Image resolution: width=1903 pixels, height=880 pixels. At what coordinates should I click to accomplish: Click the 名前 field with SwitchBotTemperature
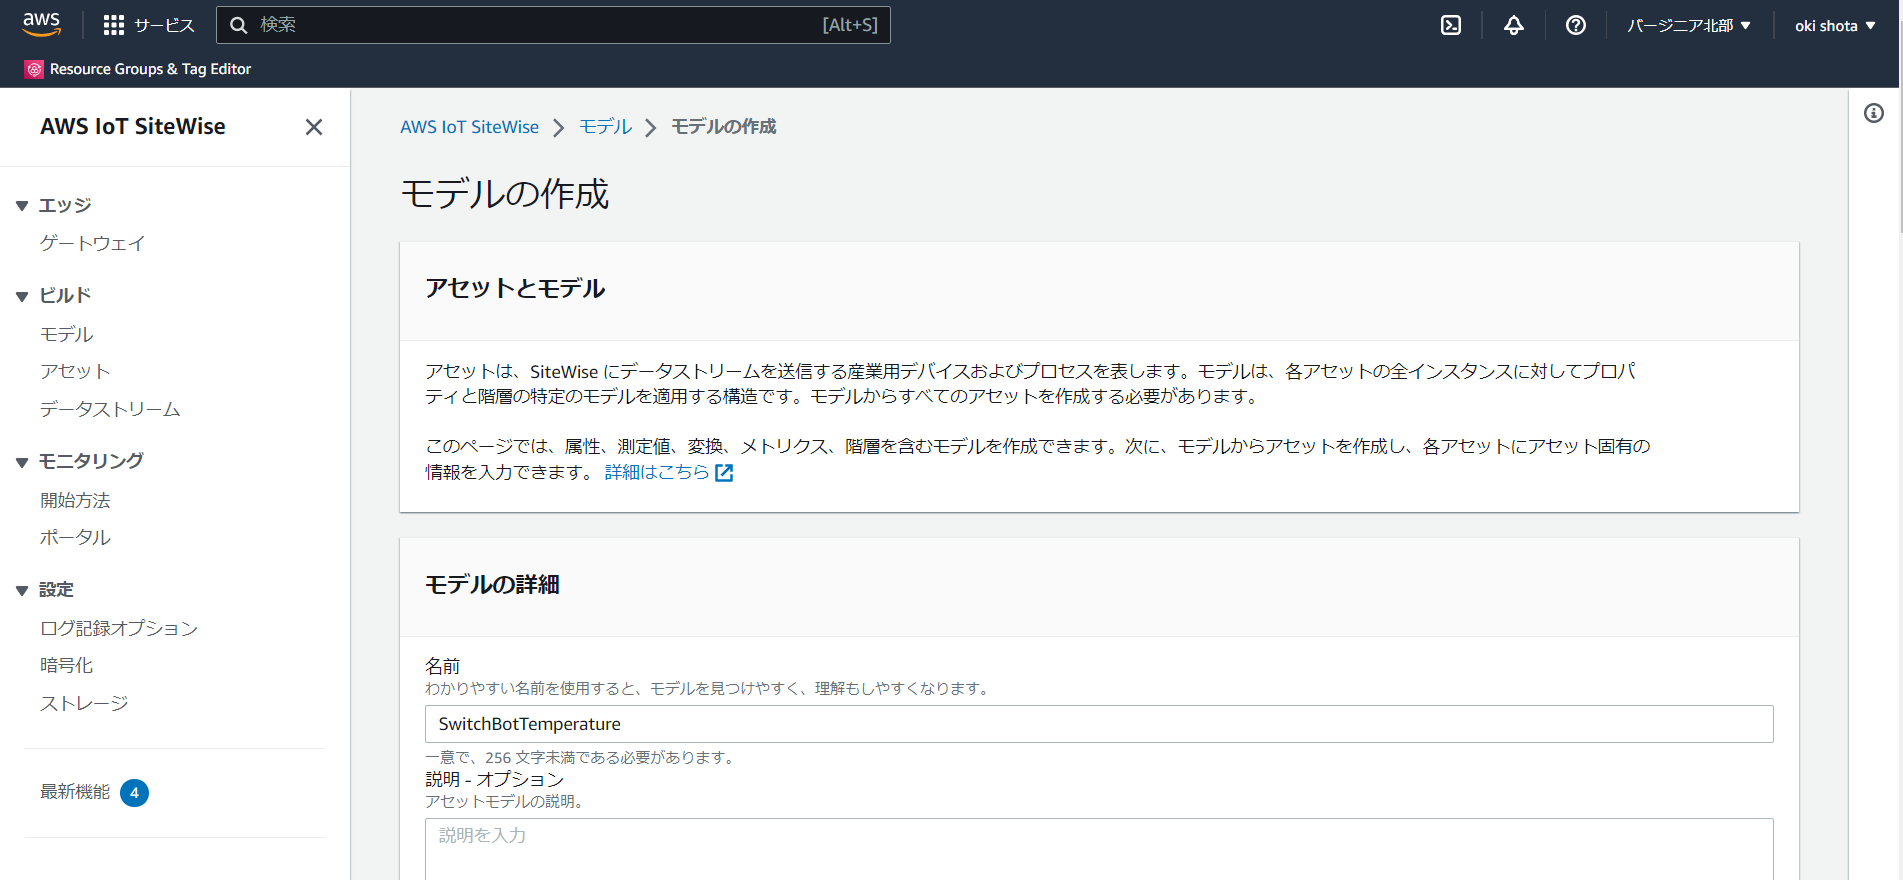(x=1099, y=724)
